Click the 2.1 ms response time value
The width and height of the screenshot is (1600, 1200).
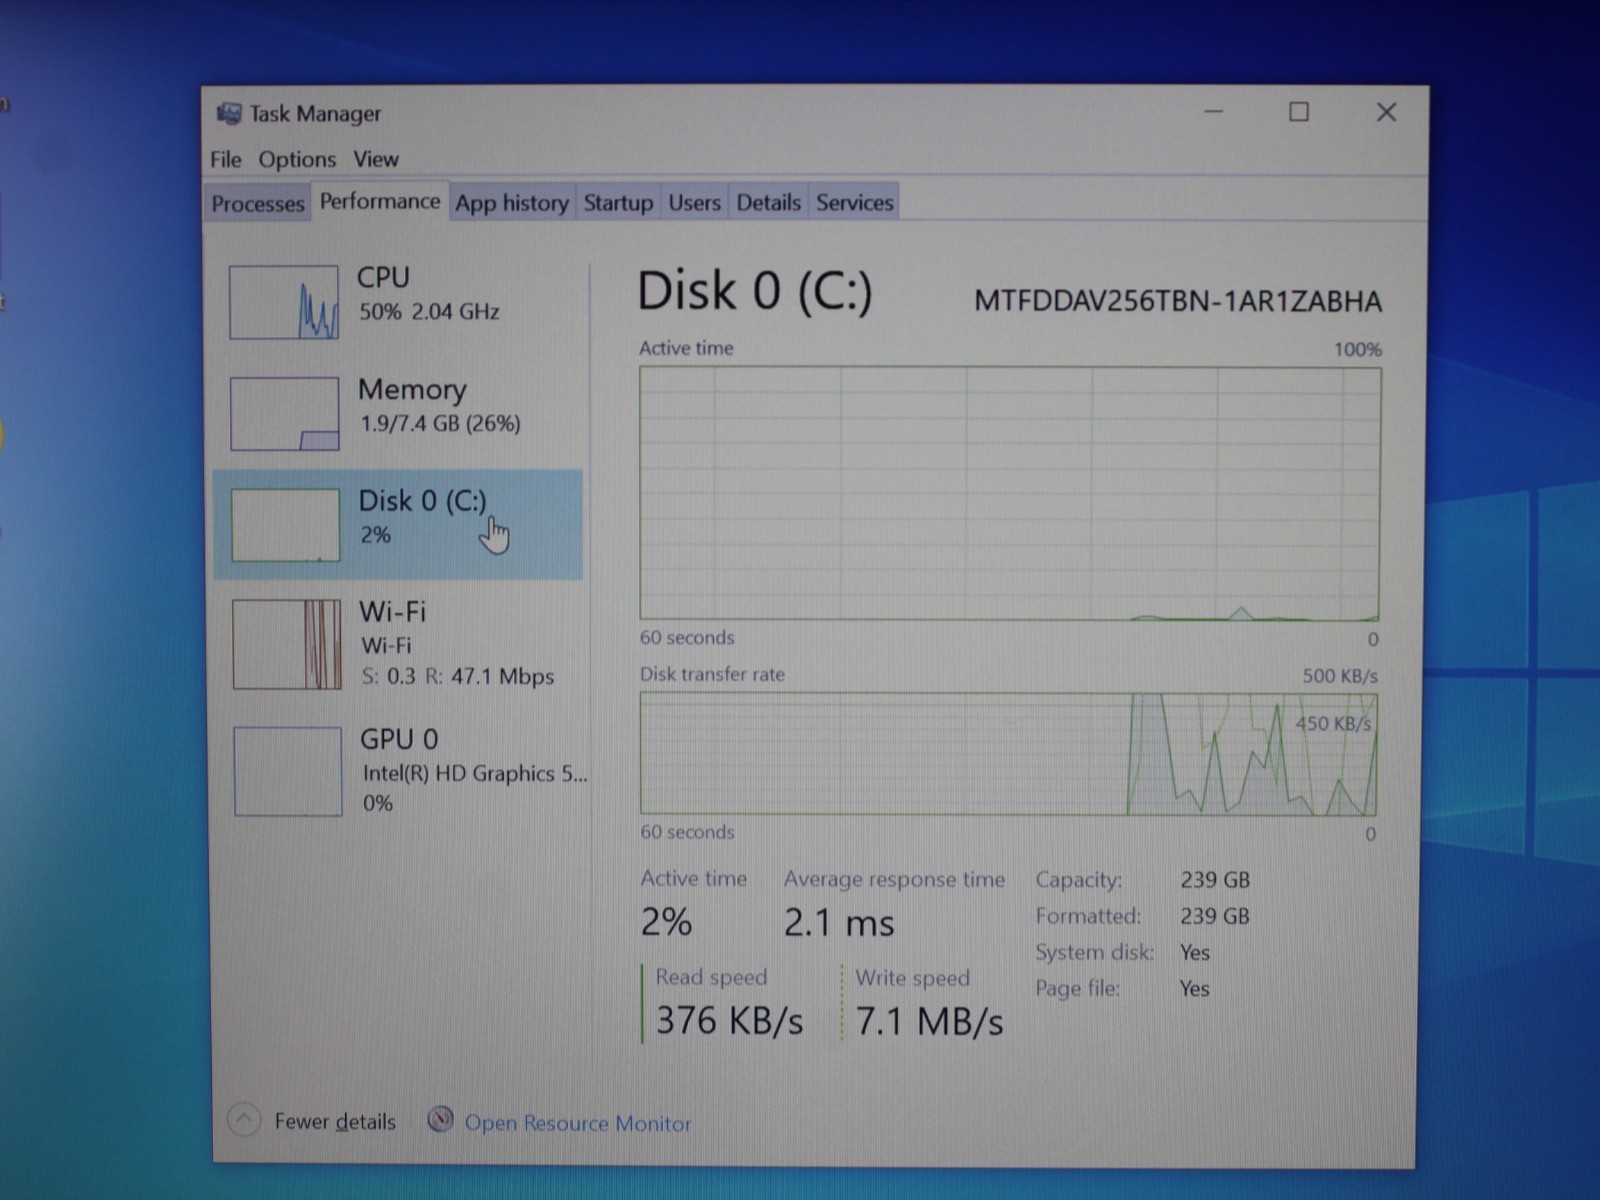(839, 922)
